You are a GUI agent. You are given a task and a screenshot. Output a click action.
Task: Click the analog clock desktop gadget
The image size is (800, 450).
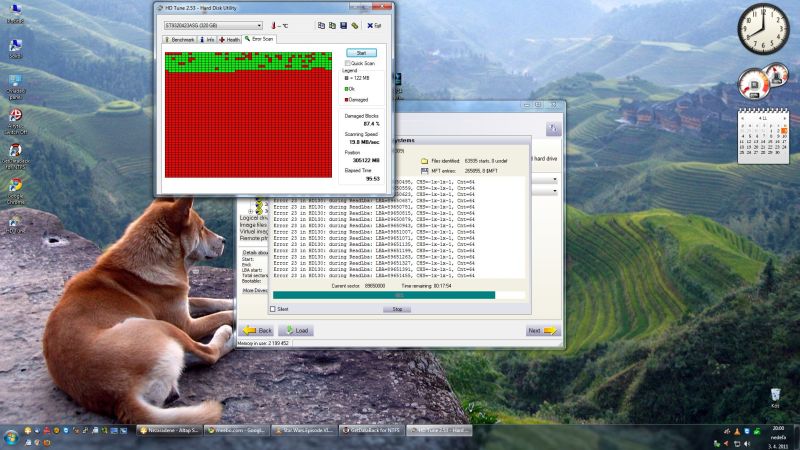[763, 30]
